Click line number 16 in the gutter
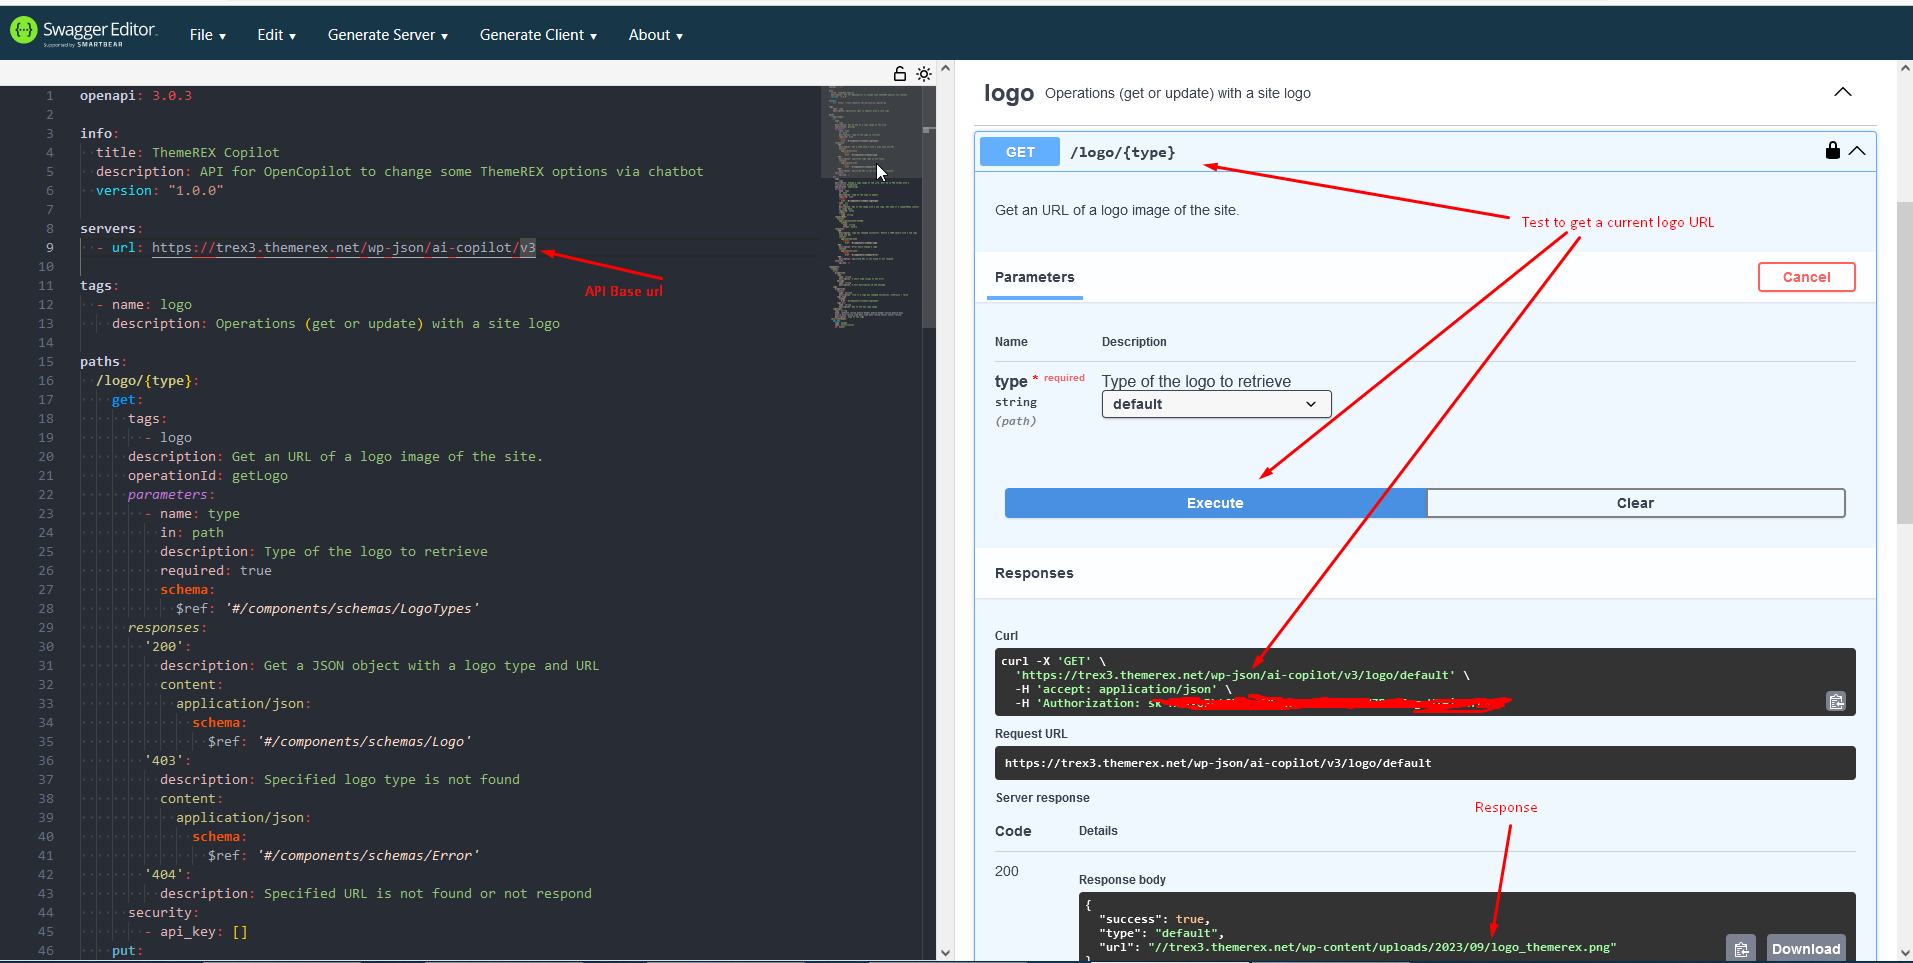 click(46, 381)
